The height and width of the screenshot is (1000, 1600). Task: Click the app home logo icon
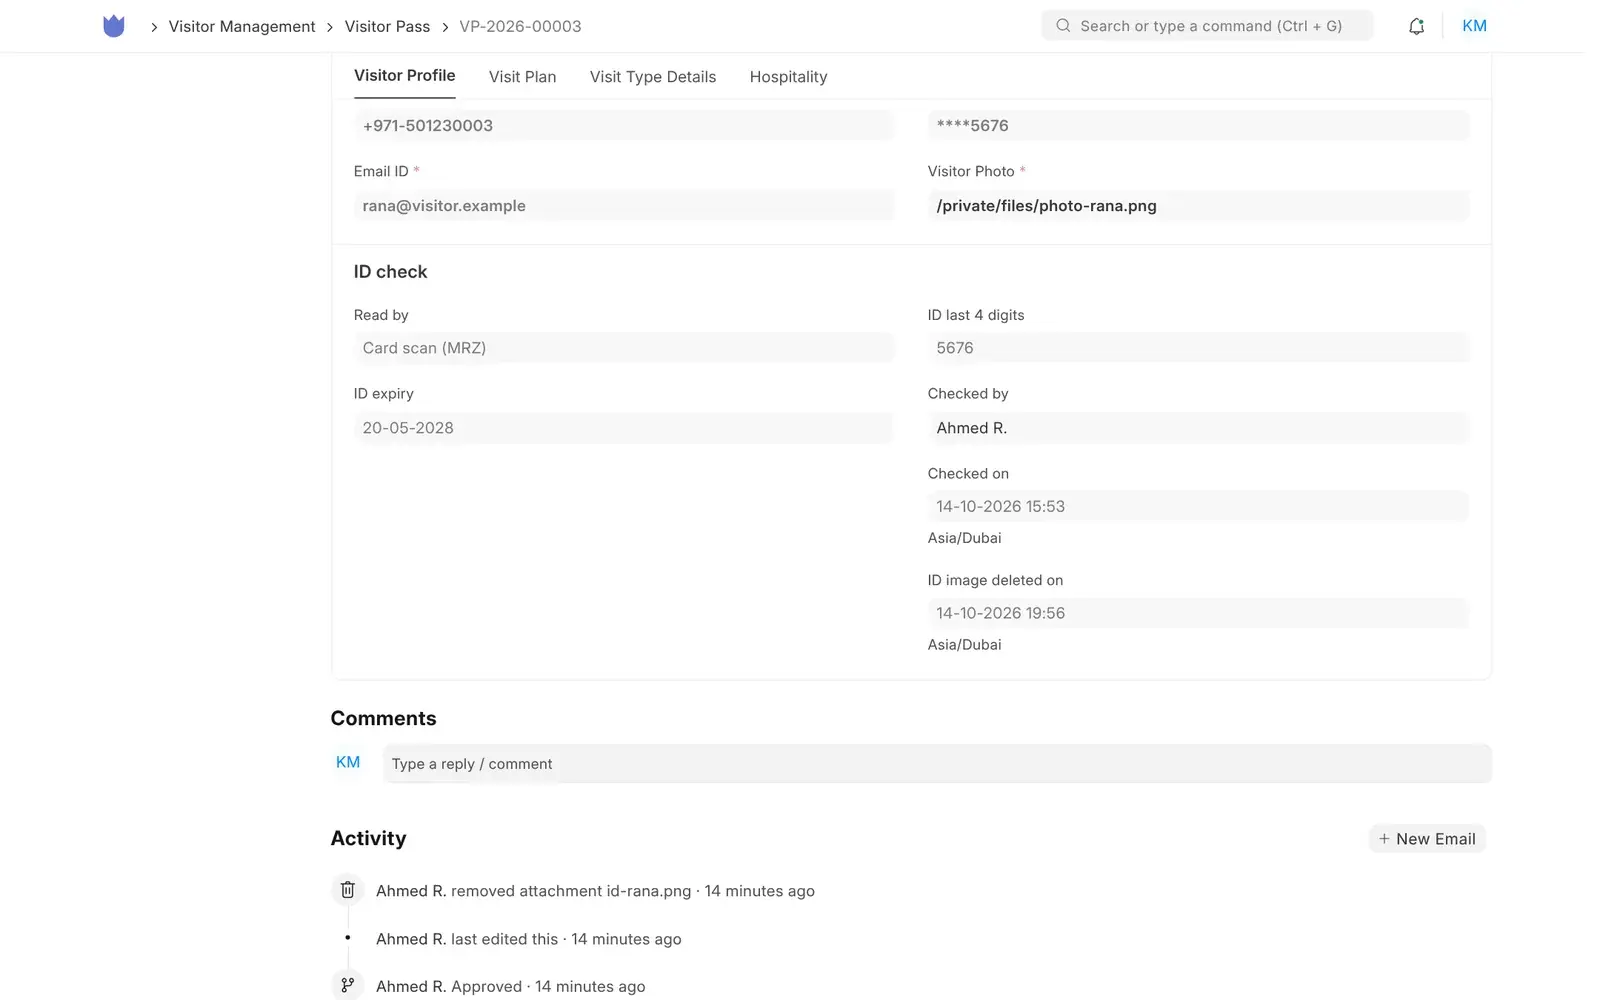114,26
